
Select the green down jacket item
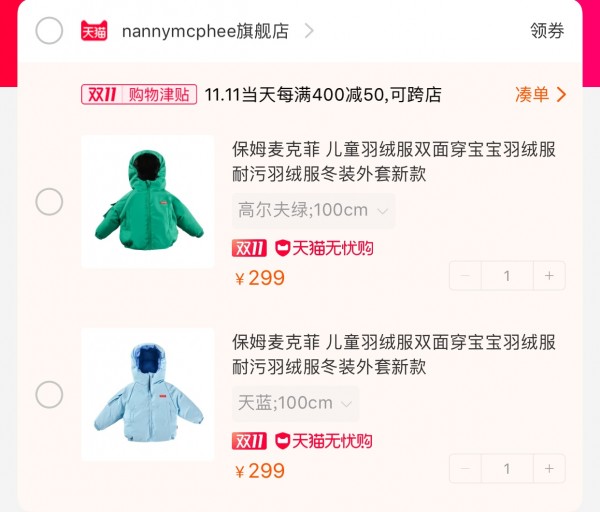pyautogui.click(x=49, y=202)
